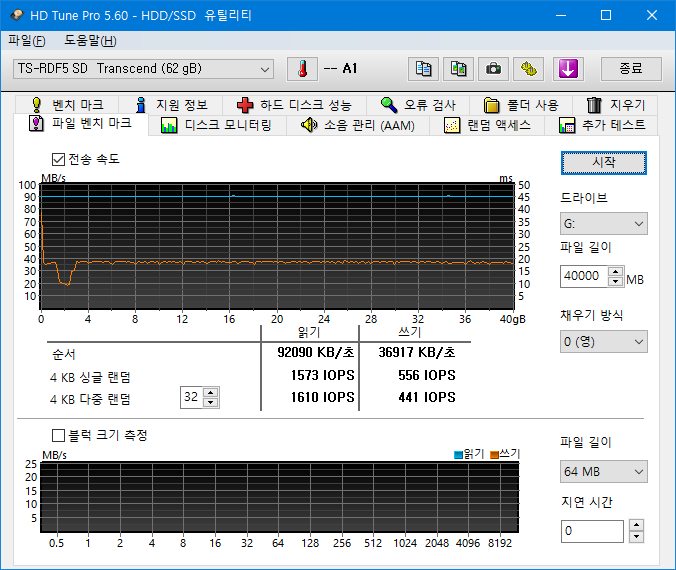Click the HD Tune app icon in the title bar
Image resolution: width=676 pixels, height=570 pixels.
click(x=16, y=16)
